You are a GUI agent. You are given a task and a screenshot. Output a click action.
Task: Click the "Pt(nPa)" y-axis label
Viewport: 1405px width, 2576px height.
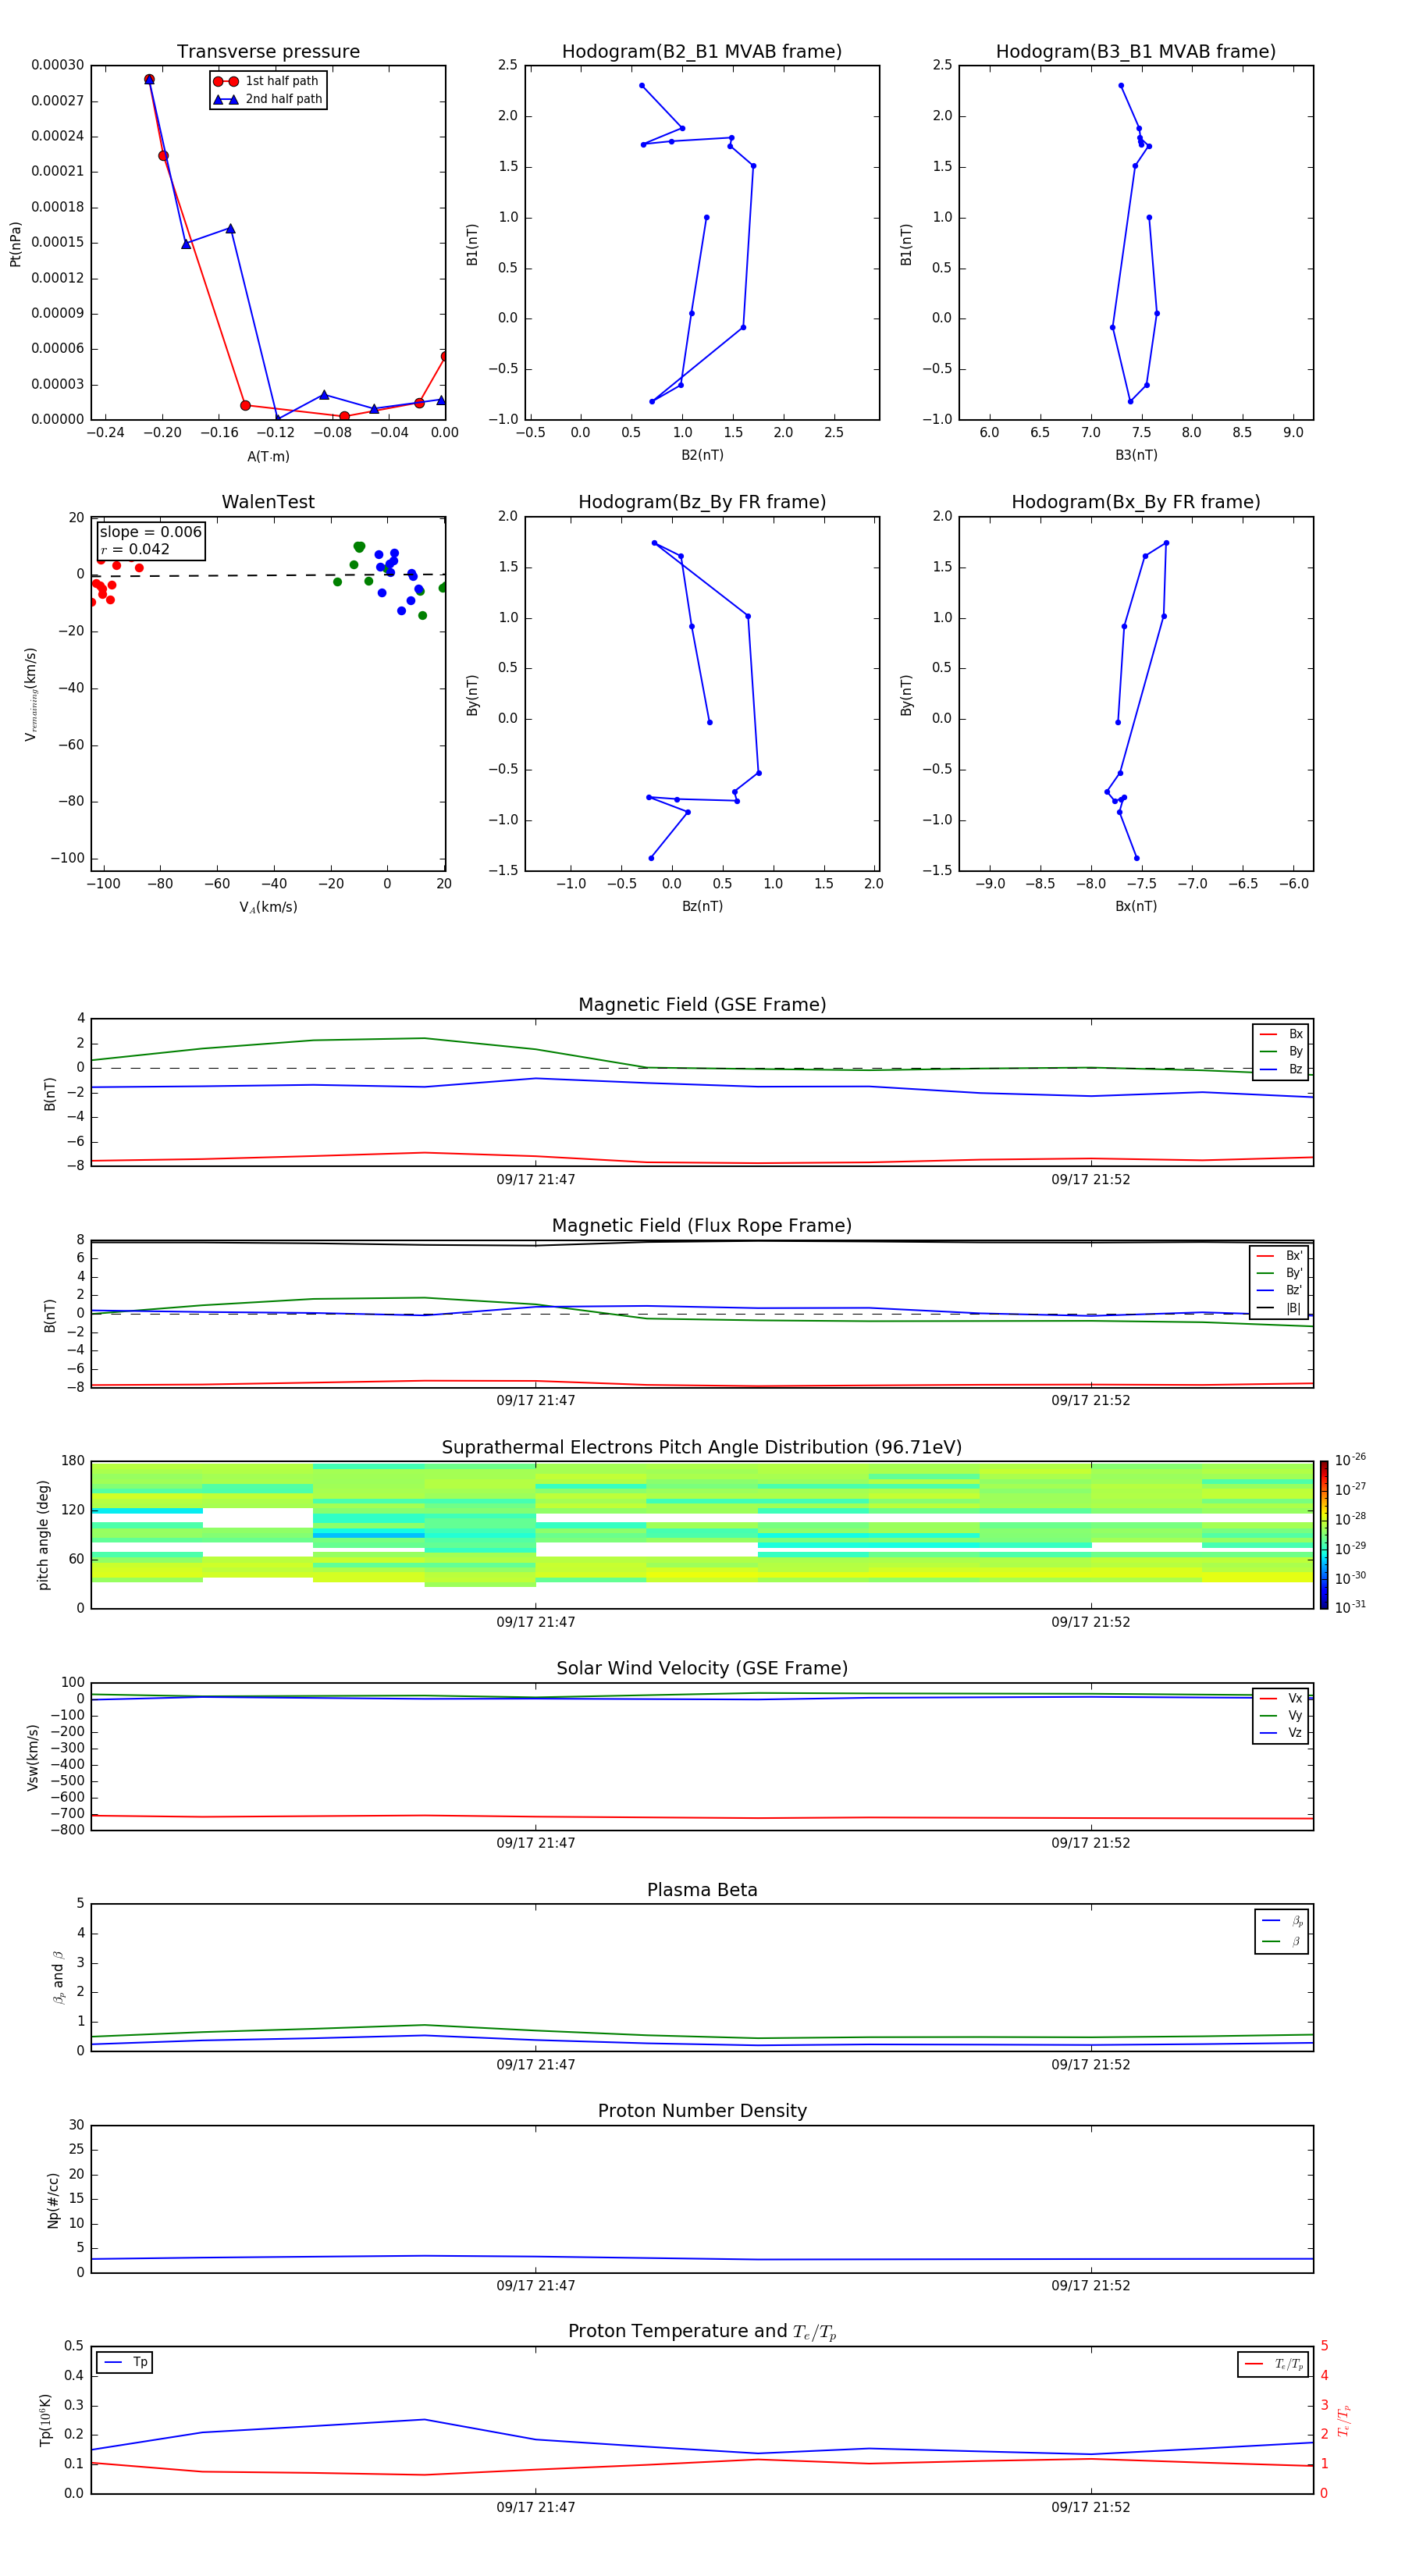pyautogui.click(x=15, y=244)
